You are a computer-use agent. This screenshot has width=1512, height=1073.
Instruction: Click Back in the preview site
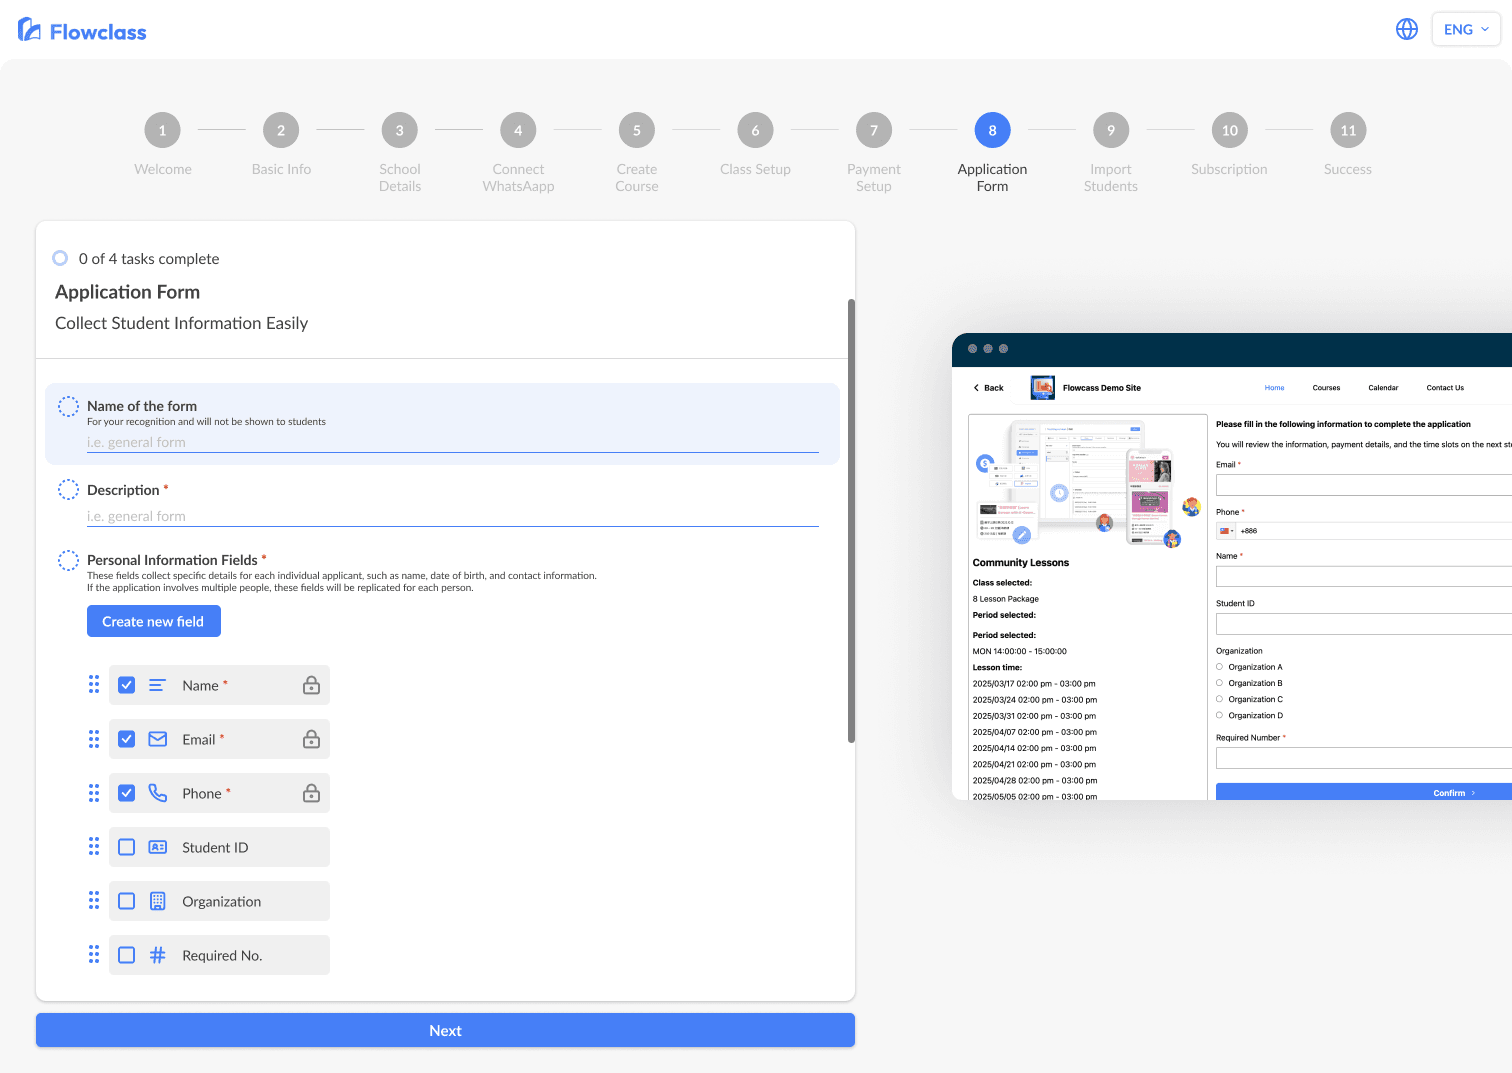point(988,388)
